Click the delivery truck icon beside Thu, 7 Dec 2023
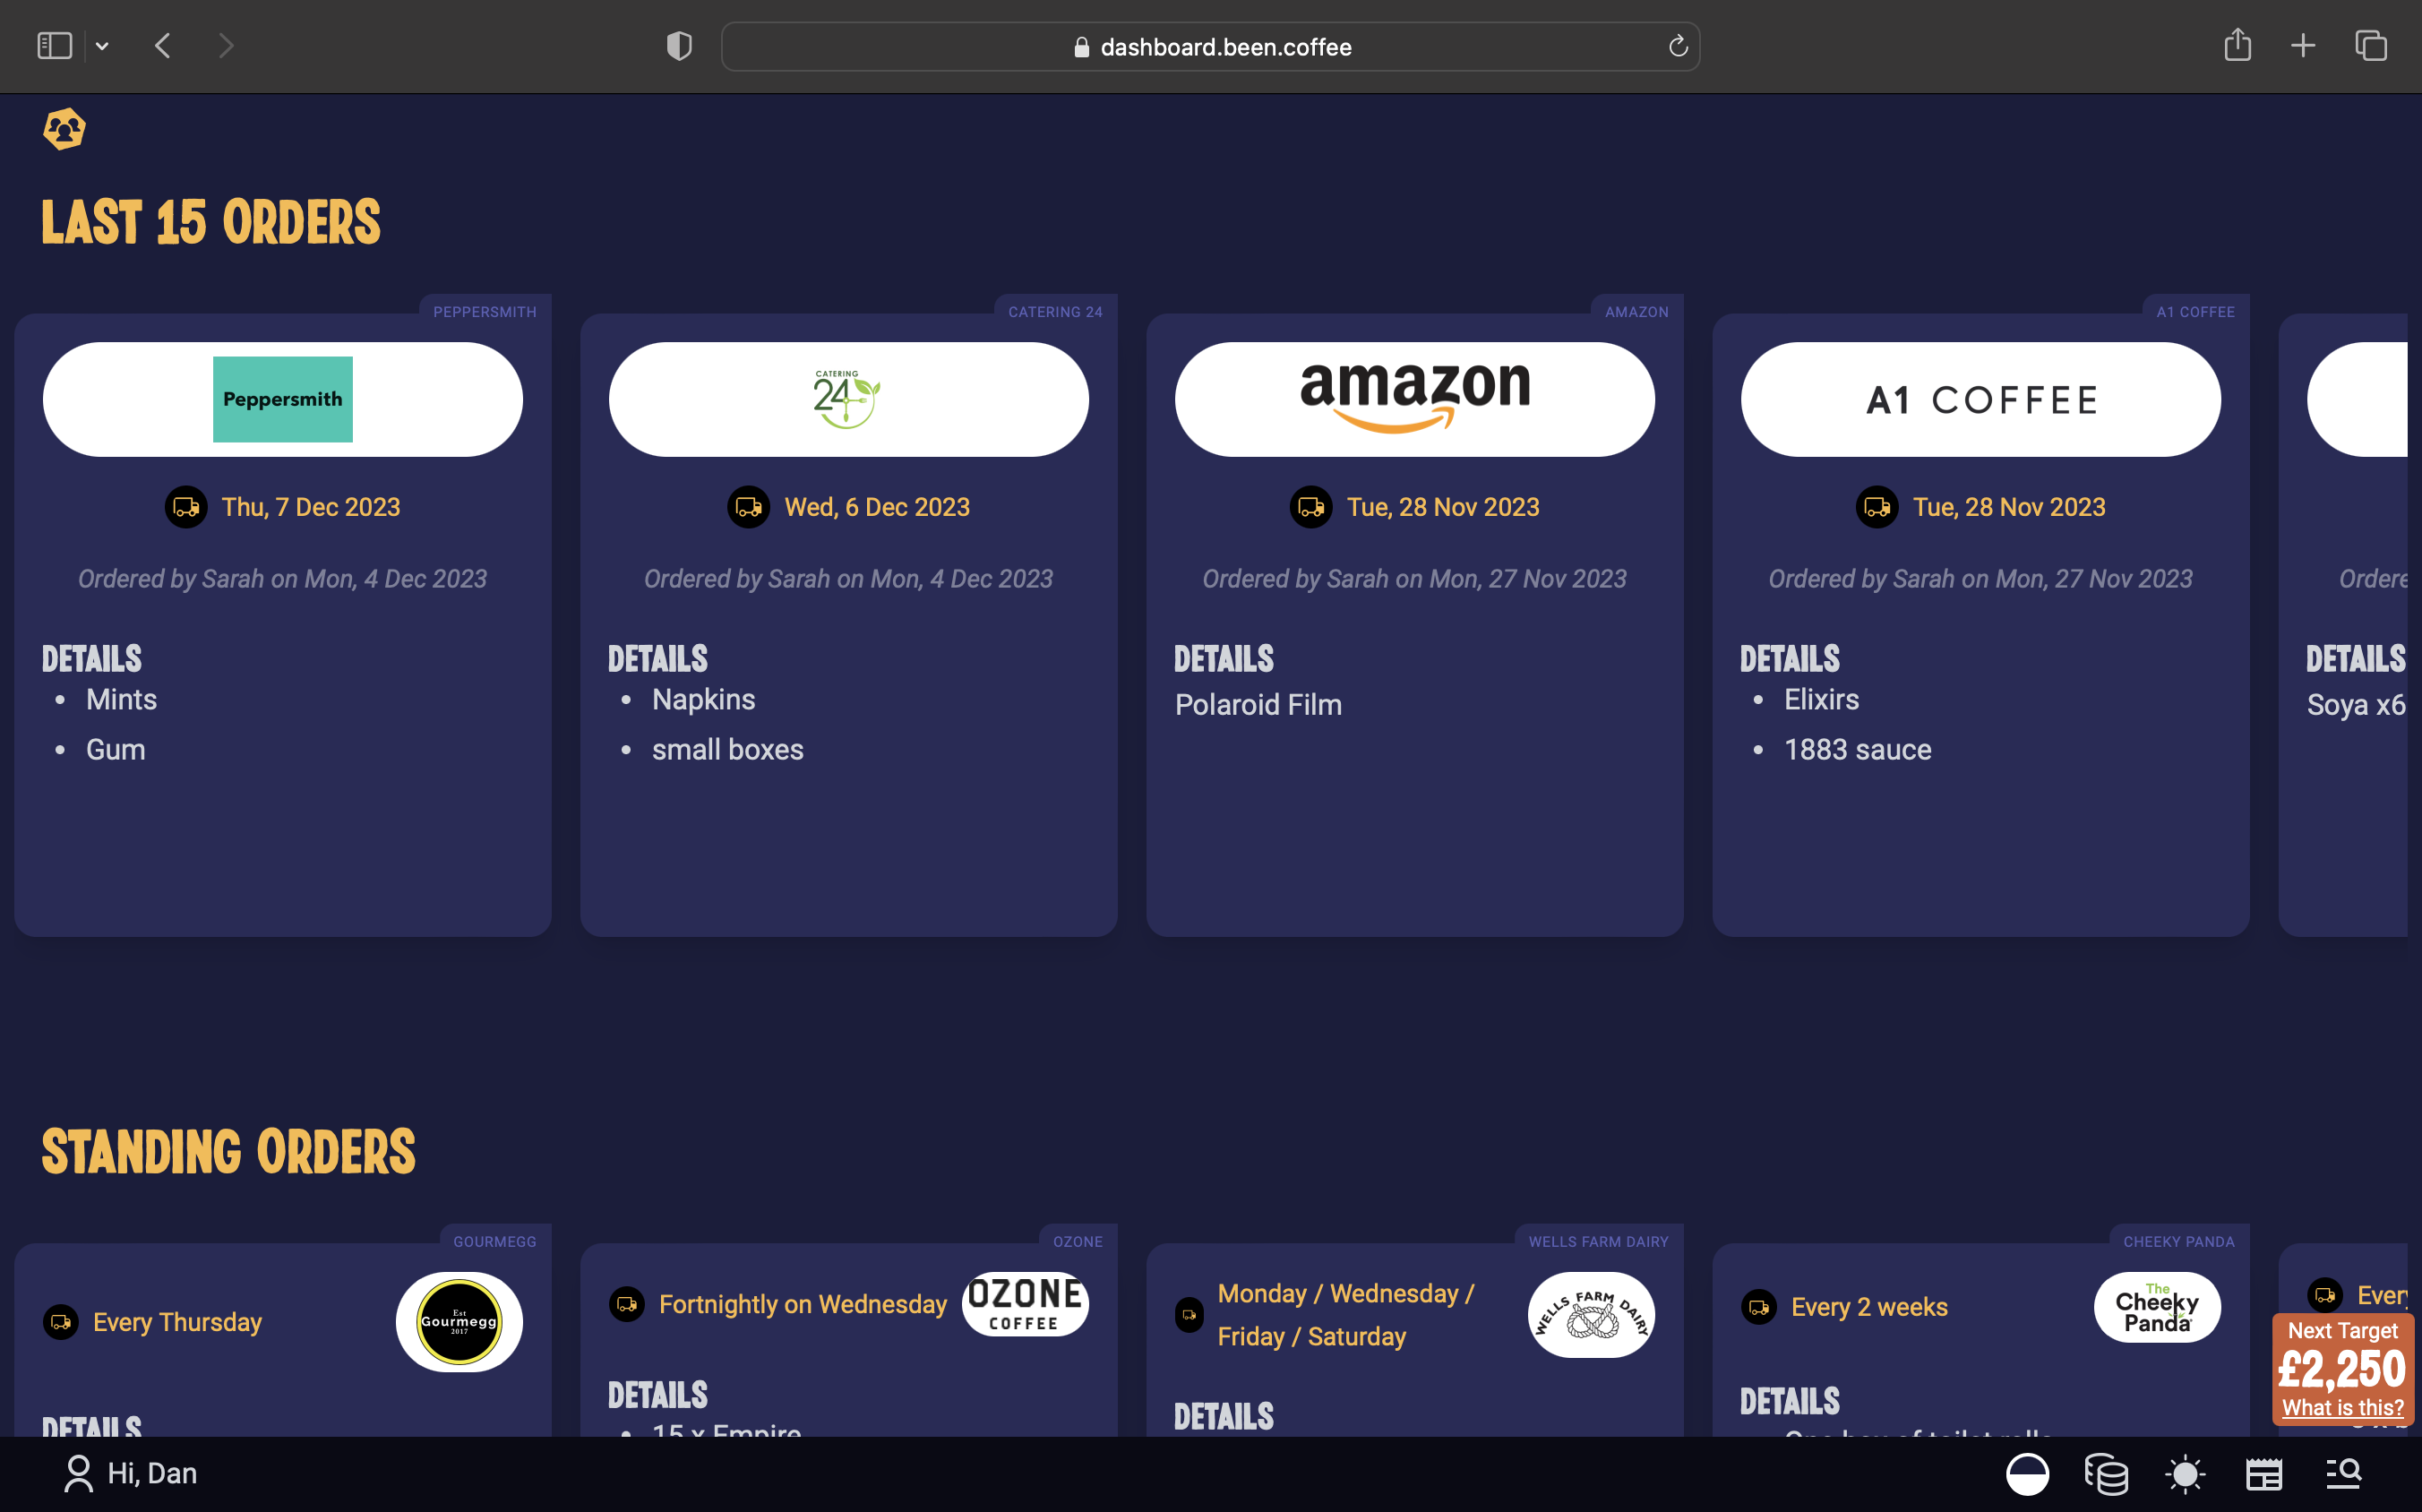2422x1512 pixels. 186,507
